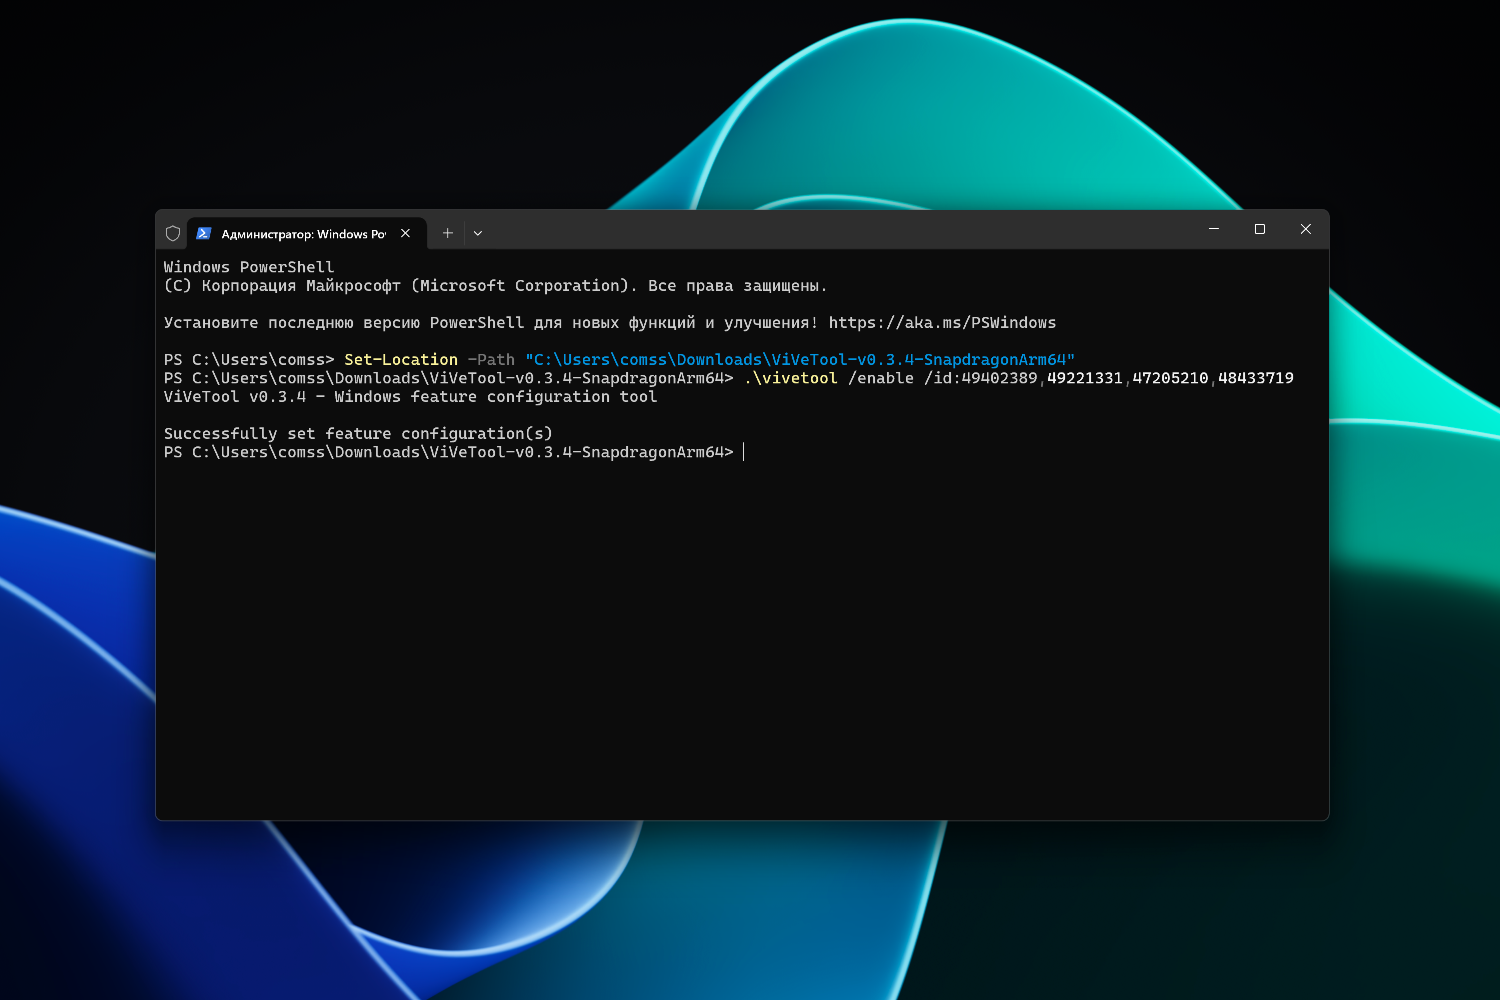Click the feature ID 48433719
The image size is (1500, 1000).
tap(1256, 378)
